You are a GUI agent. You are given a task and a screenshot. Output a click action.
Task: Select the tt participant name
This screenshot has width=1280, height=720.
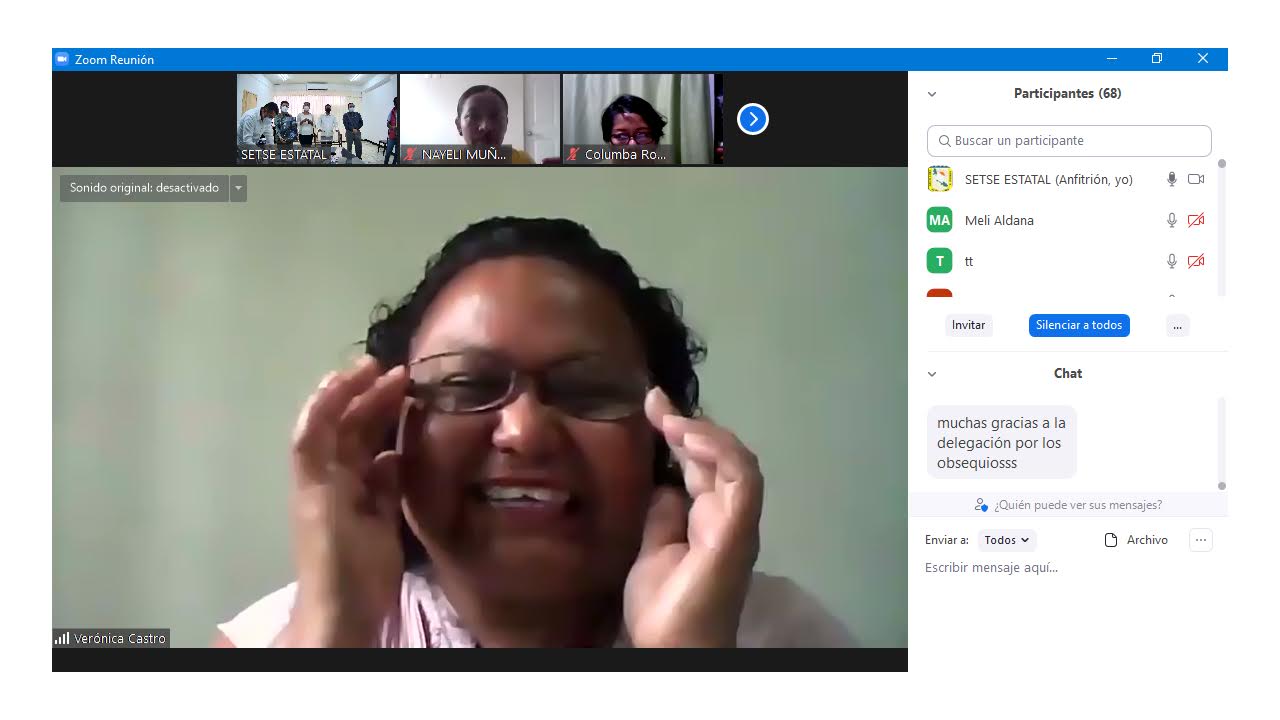click(x=969, y=261)
